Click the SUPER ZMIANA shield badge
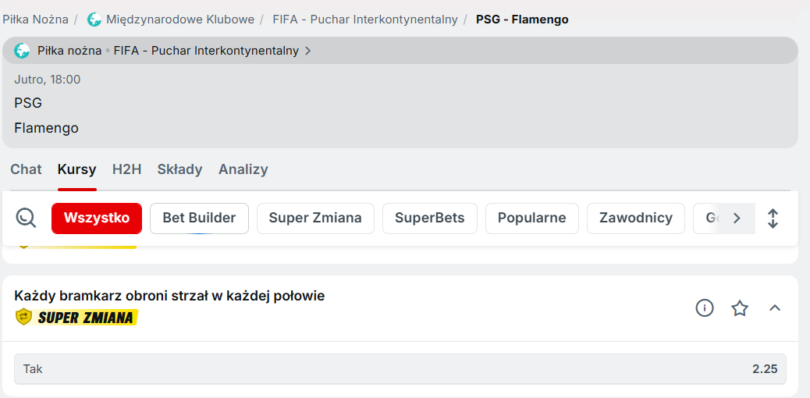 (x=24, y=317)
